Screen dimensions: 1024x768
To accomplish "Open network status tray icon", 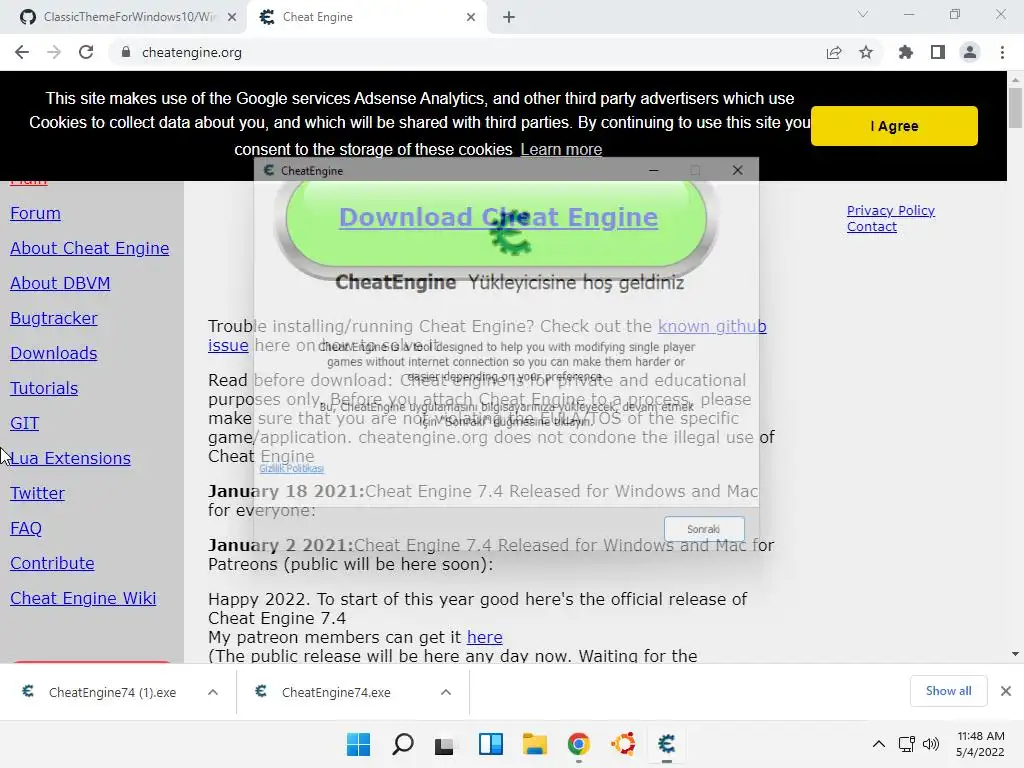I will pos(906,744).
